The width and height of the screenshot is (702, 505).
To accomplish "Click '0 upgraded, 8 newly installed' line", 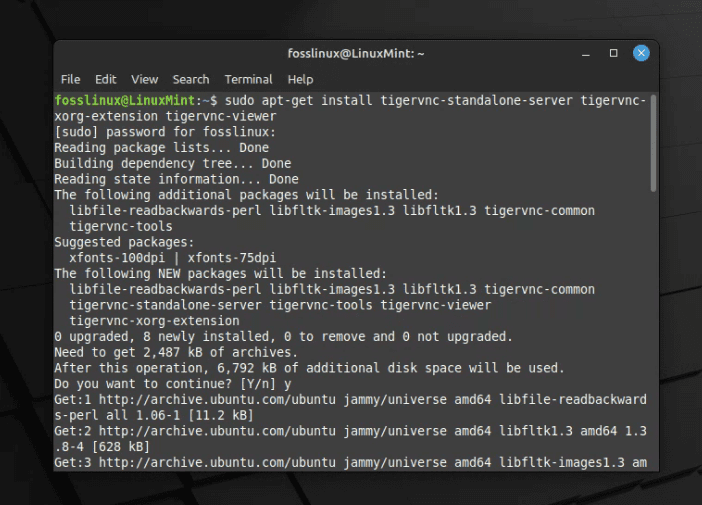I will point(283,337).
